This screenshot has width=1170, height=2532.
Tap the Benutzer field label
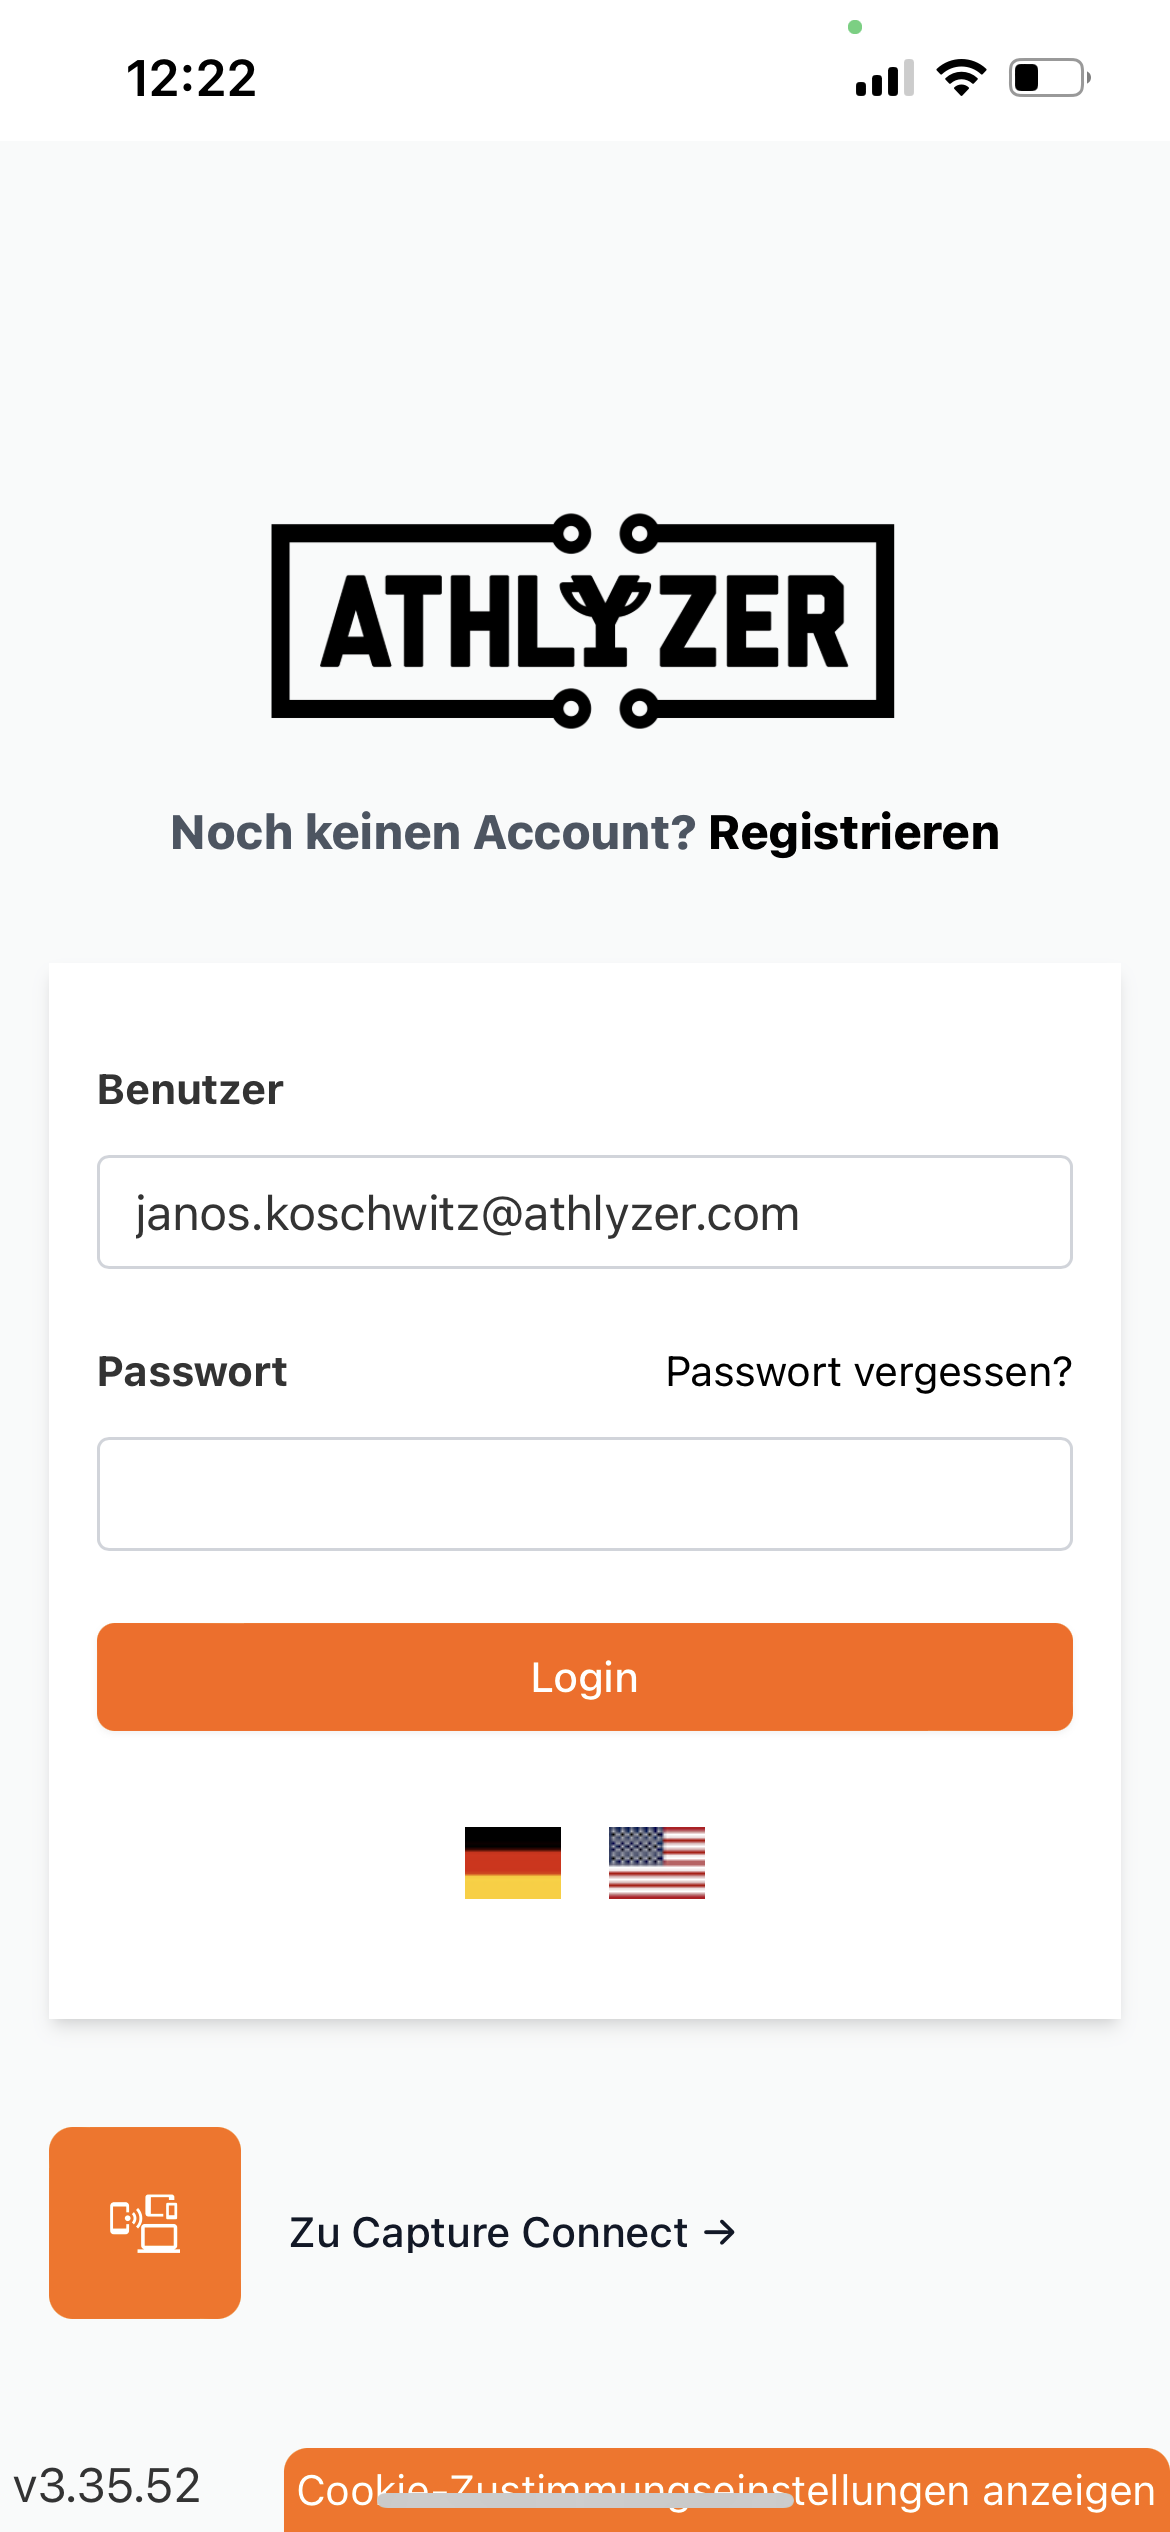pos(190,1090)
